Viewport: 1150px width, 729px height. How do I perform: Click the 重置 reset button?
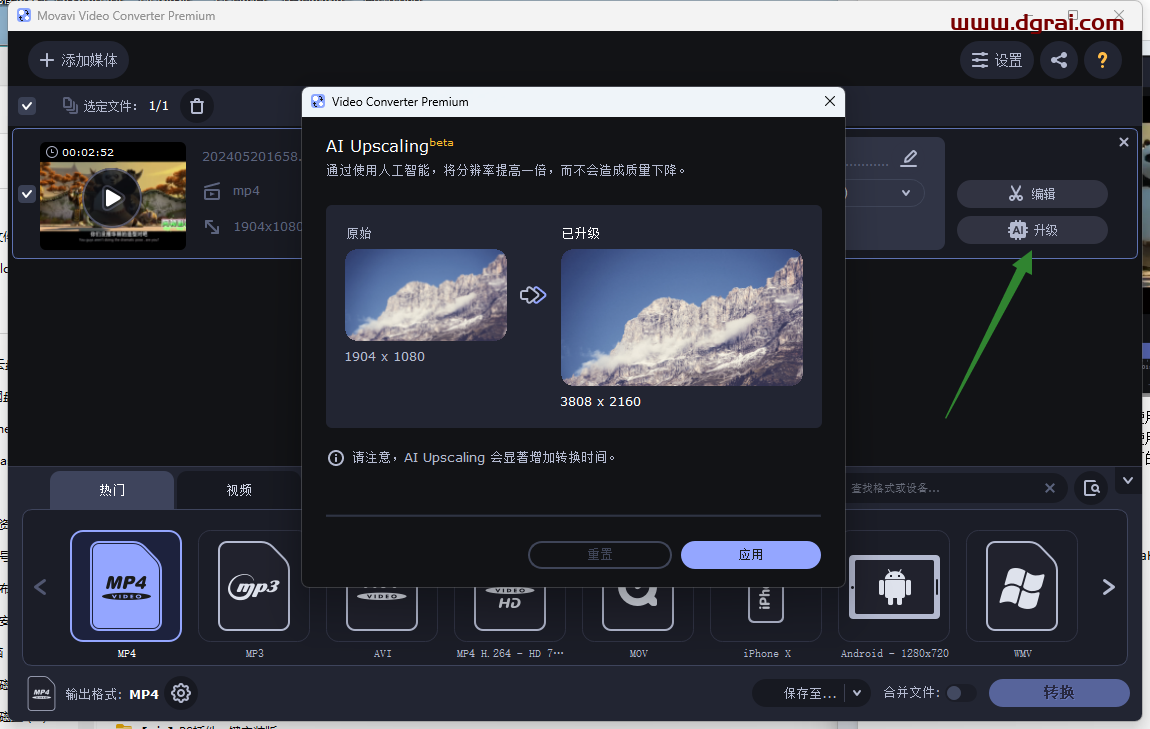click(x=600, y=554)
